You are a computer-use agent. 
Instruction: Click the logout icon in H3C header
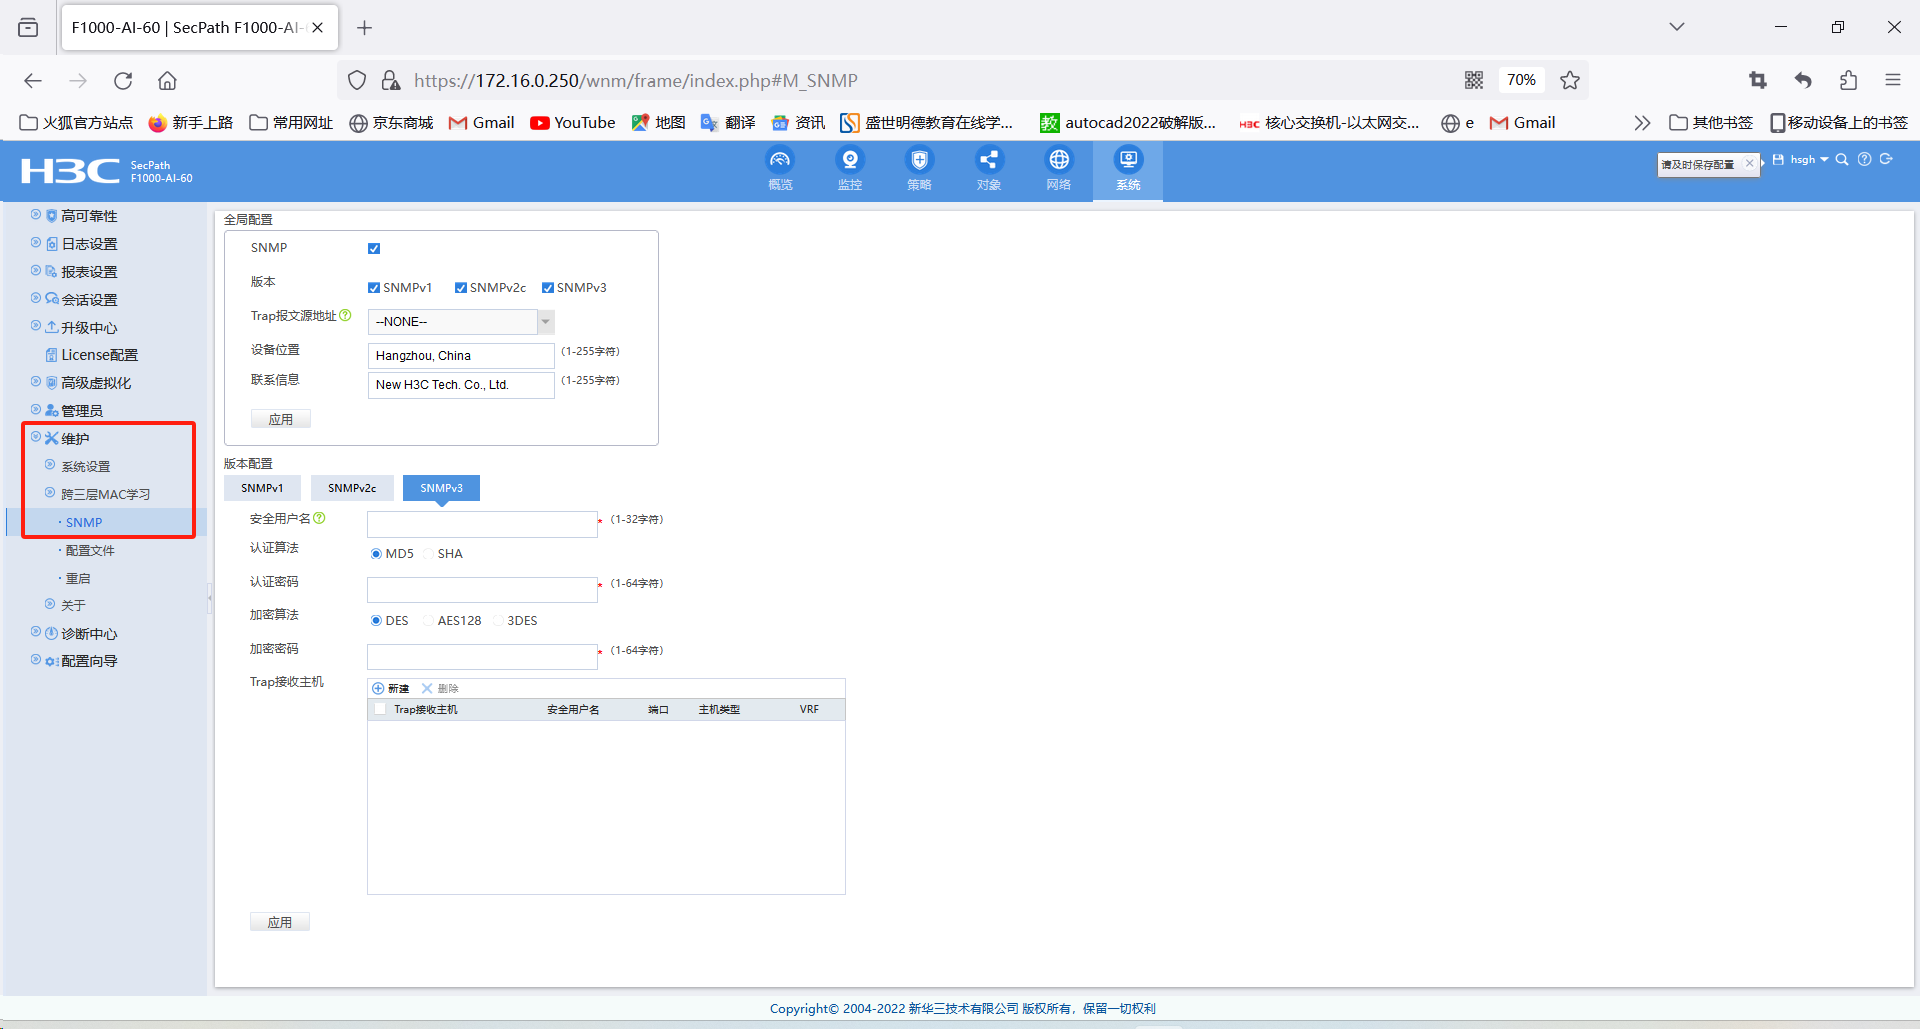coord(1886,160)
